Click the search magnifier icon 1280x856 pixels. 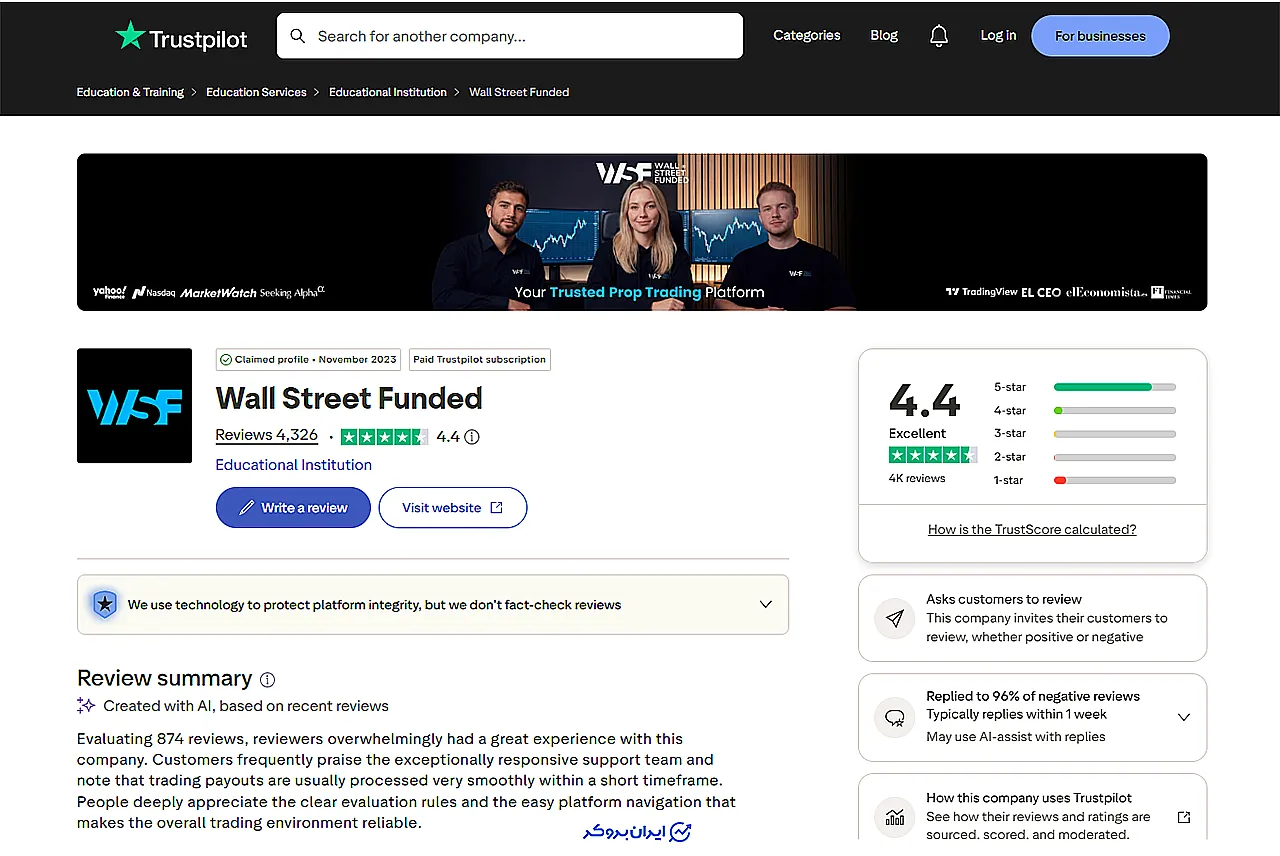297,36
